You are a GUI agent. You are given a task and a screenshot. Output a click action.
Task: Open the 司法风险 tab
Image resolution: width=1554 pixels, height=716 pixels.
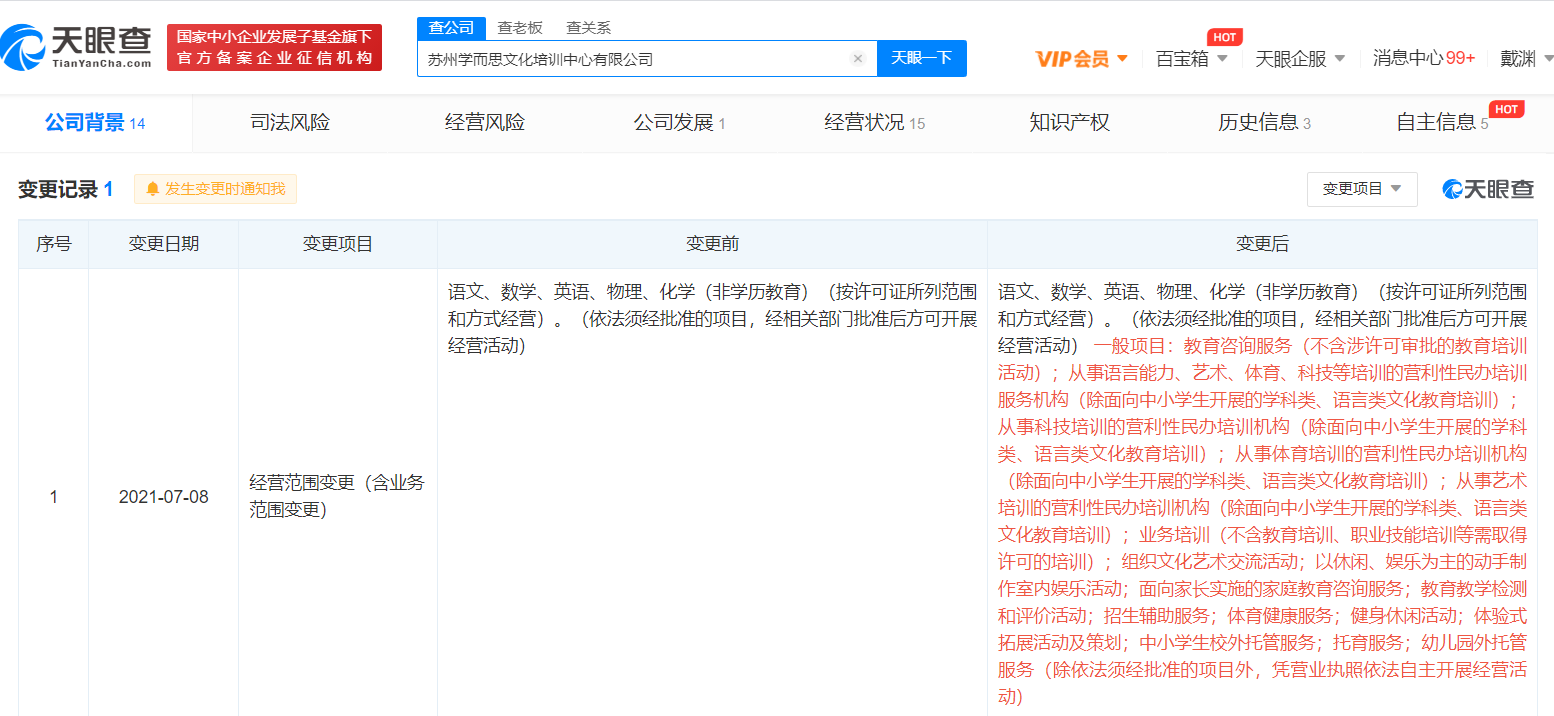pos(290,123)
